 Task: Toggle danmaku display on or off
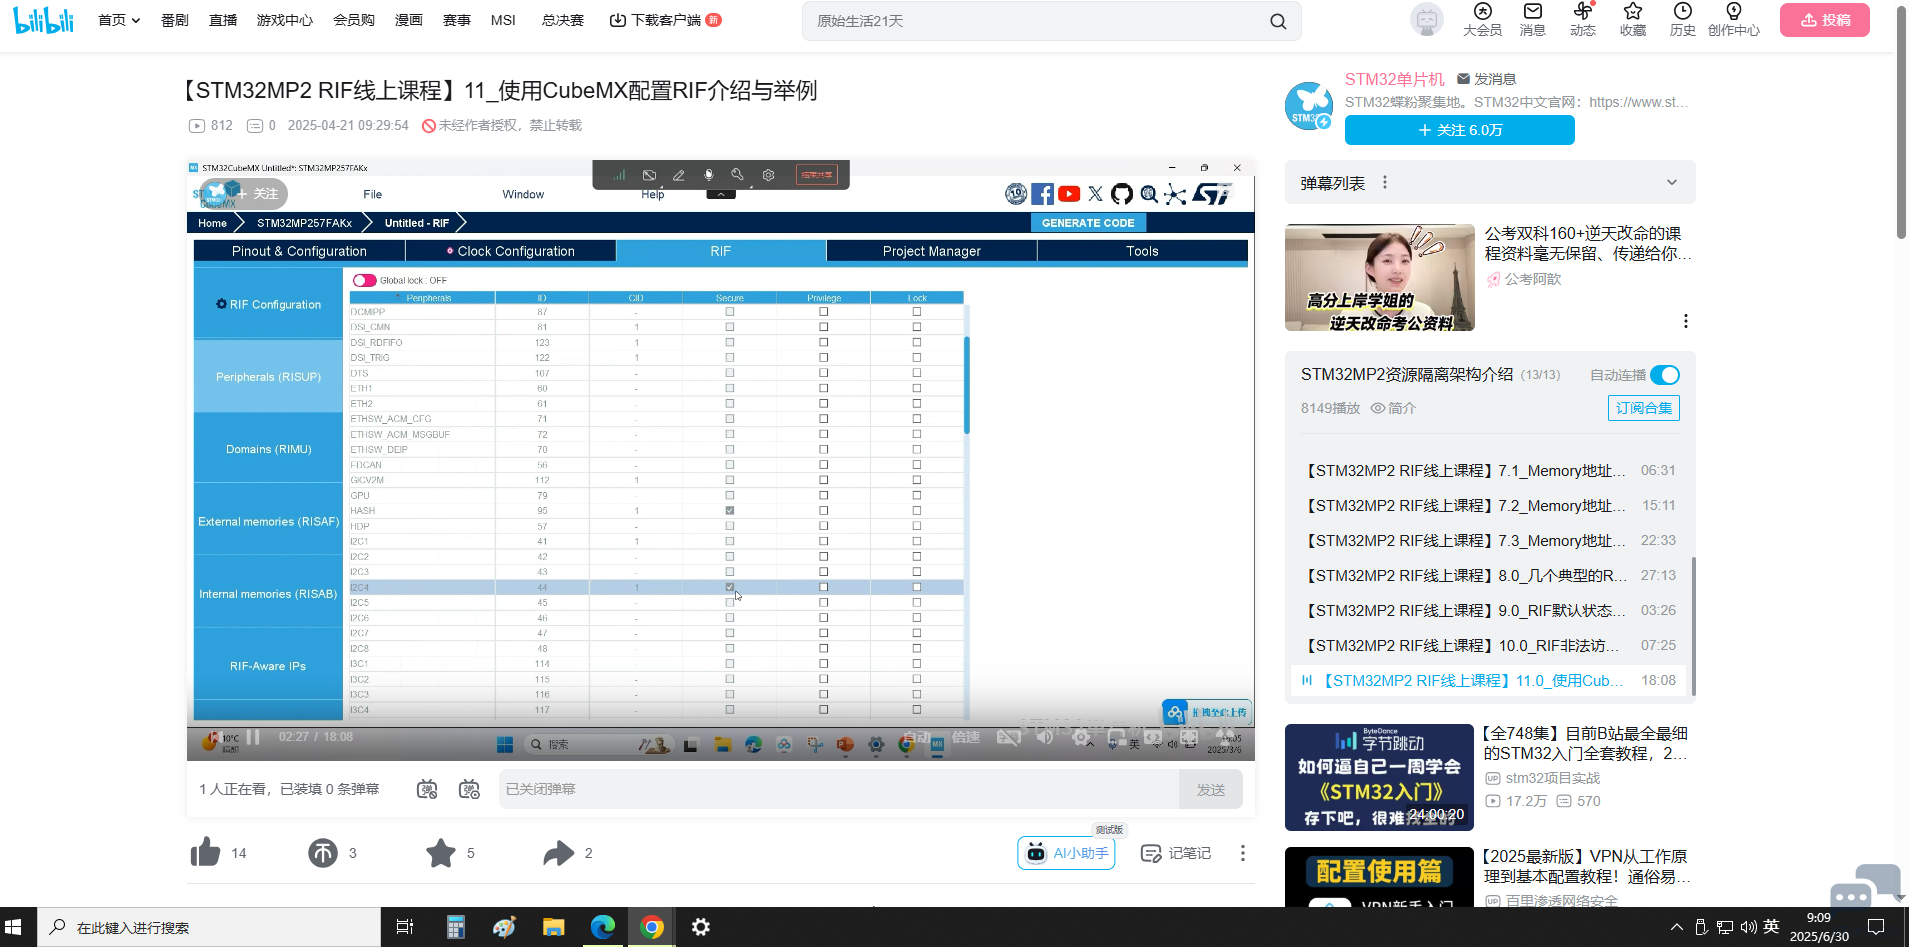click(x=427, y=789)
